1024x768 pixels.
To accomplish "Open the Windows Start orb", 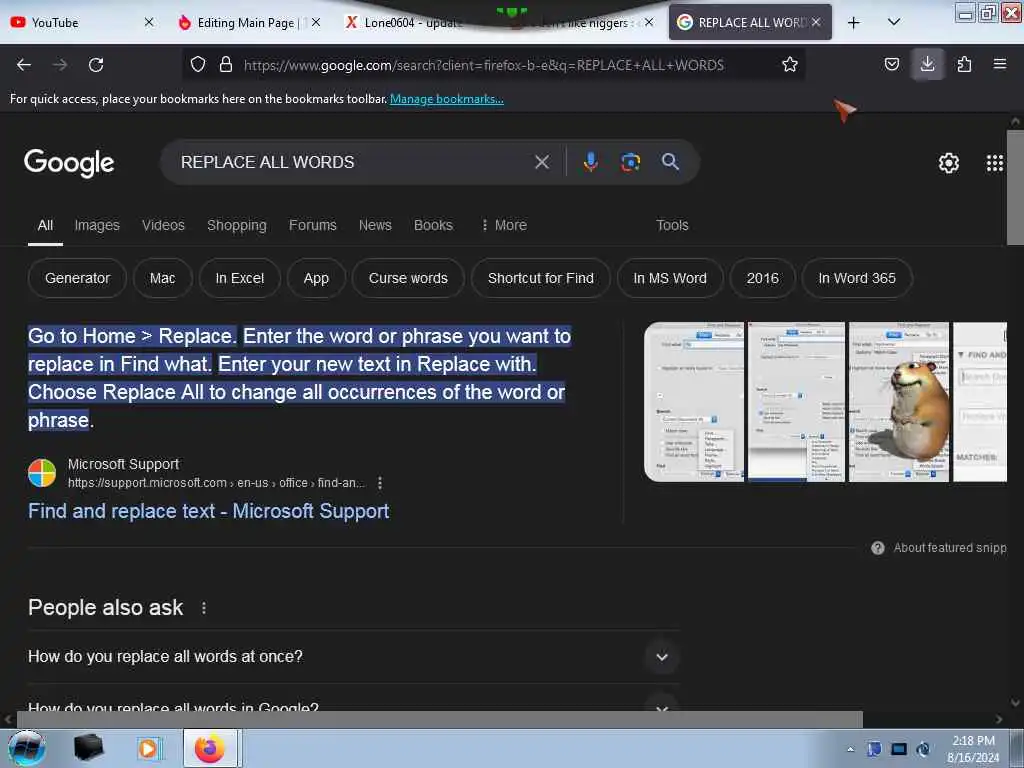I will tap(27, 748).
